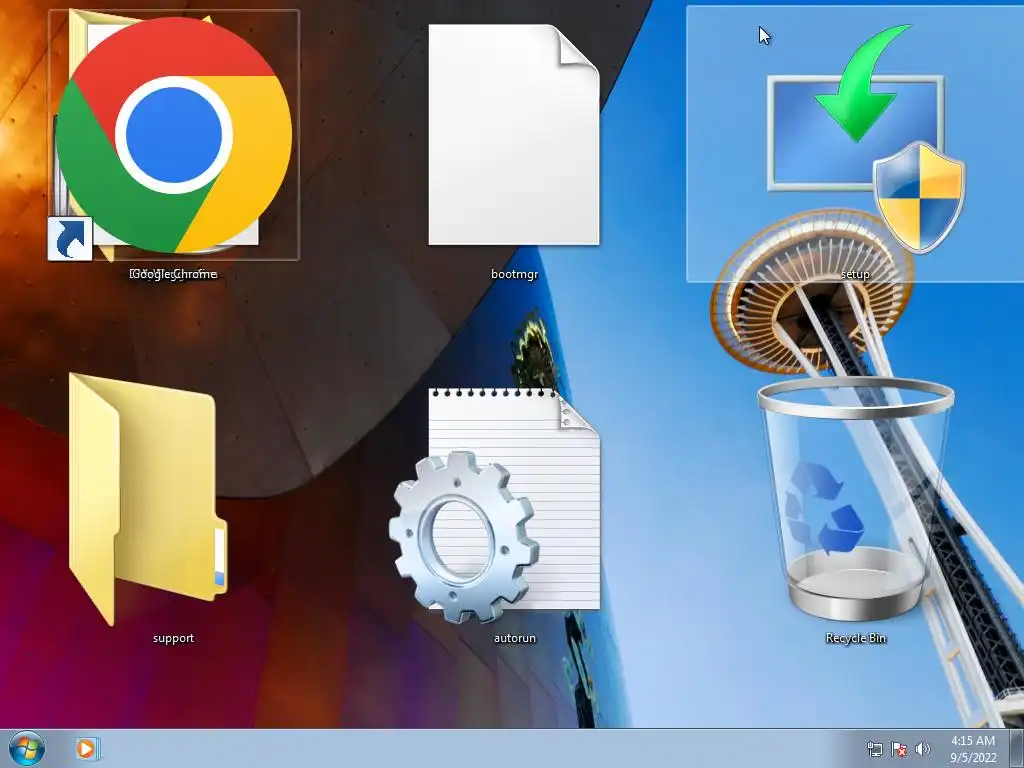This screenshot has width=1024, height=768.
Task: Click the 'bootmgr' file name label
Action: click(514, 274)
